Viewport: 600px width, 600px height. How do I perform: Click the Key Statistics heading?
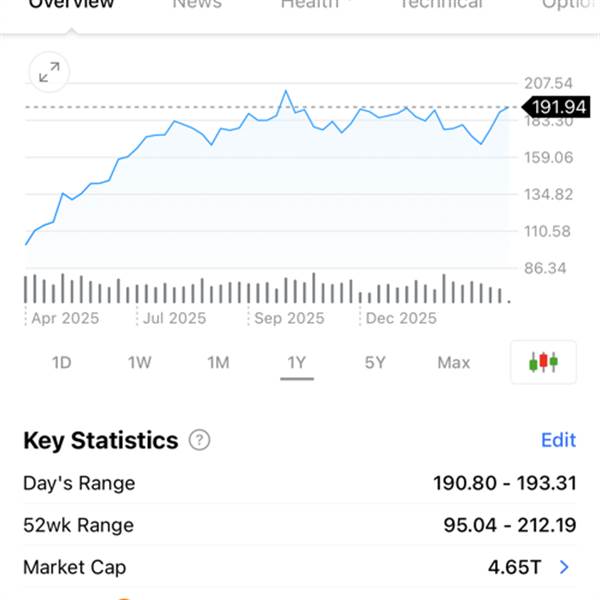point(100,440)
